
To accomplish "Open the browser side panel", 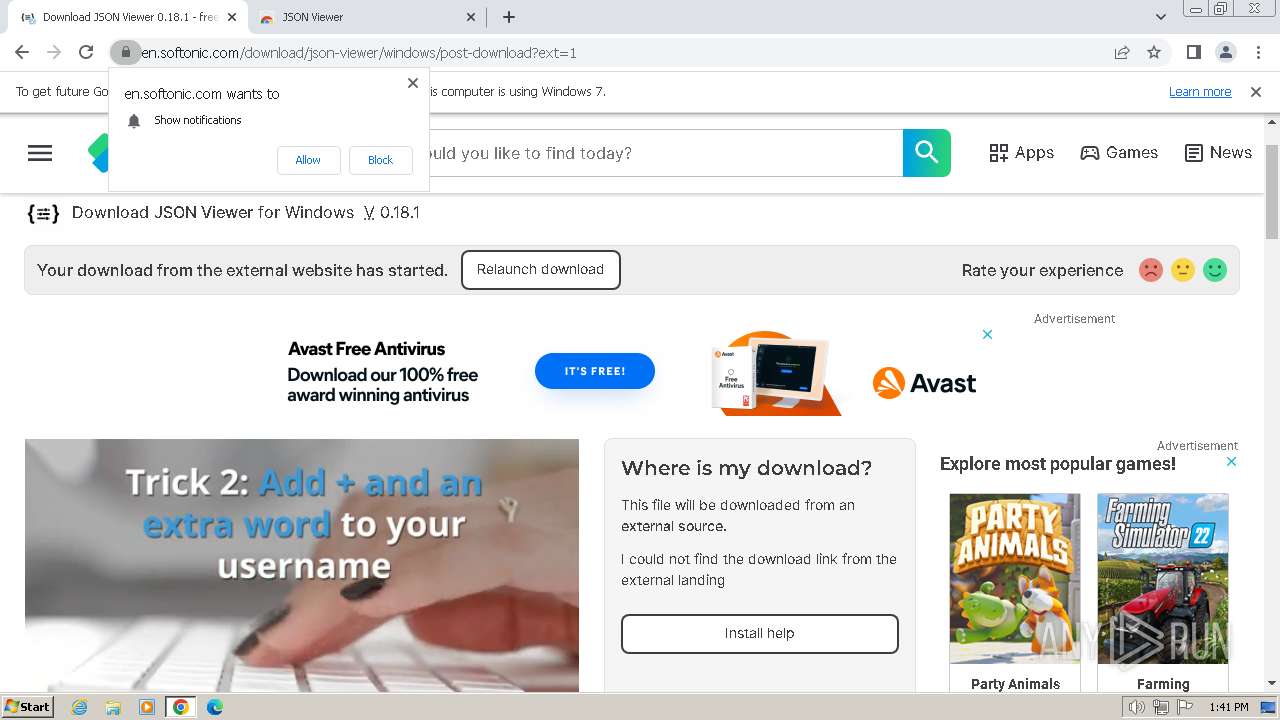I will (x=1193, y=52).
